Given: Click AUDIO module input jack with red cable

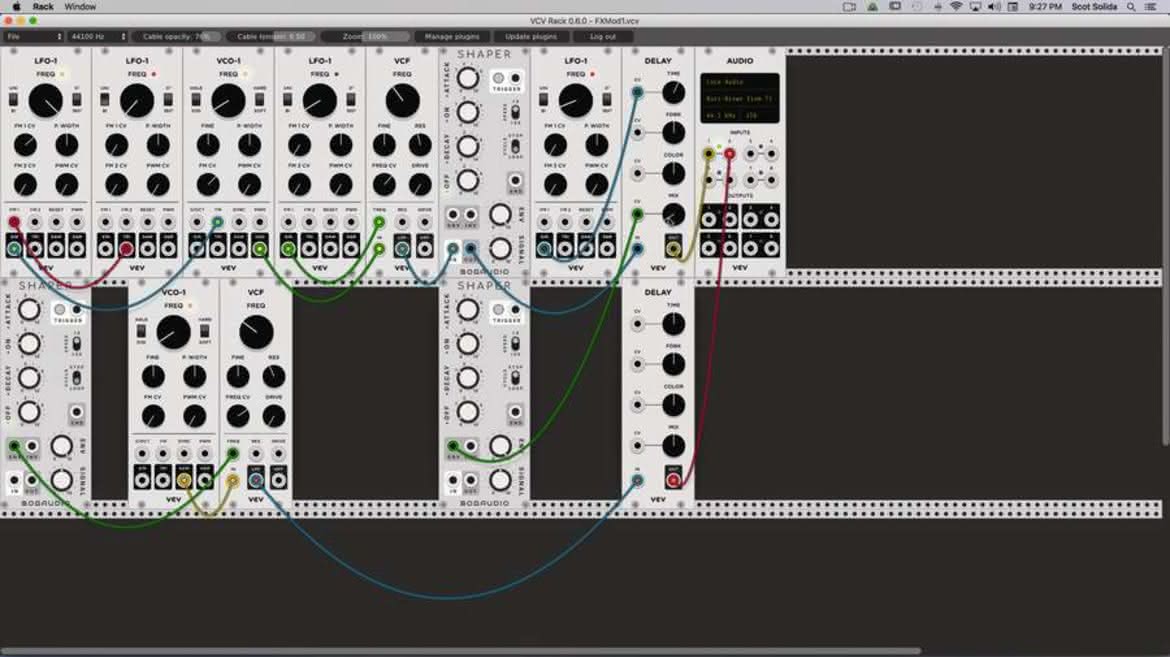Looking at the screenshot, I should (x=729, y=155).
